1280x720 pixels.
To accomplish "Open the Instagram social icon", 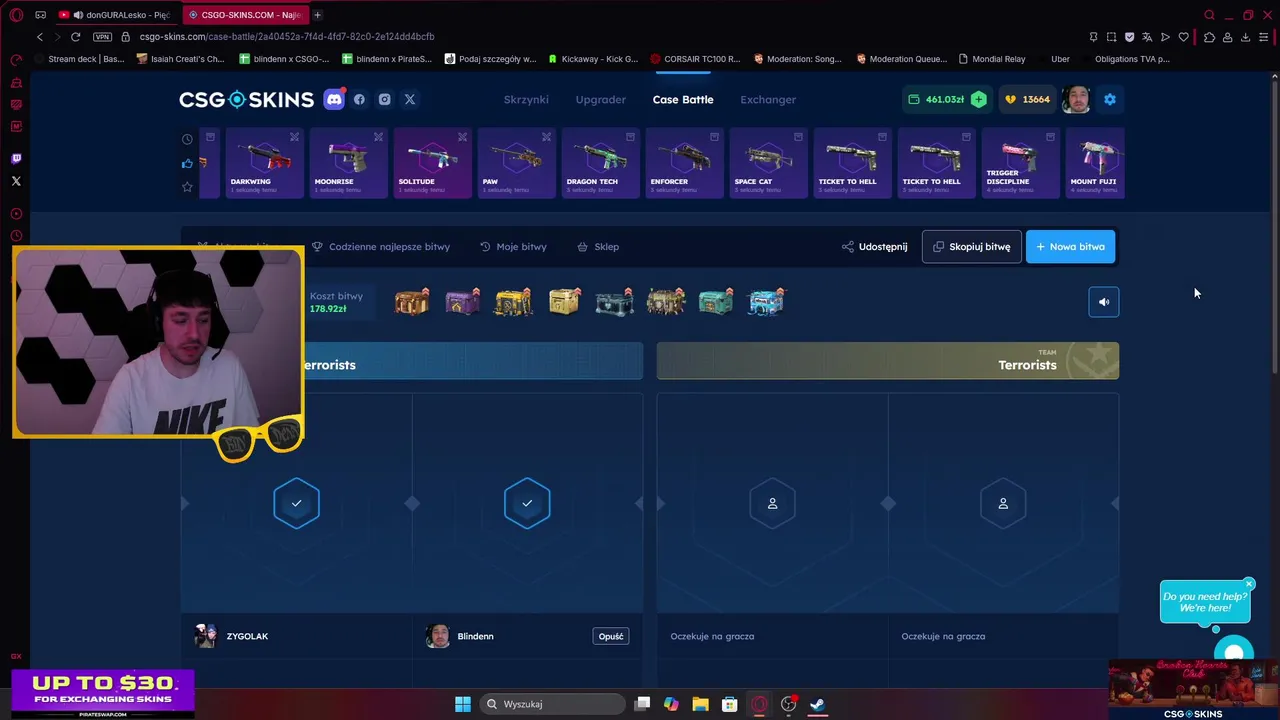I will click(384, 99).
